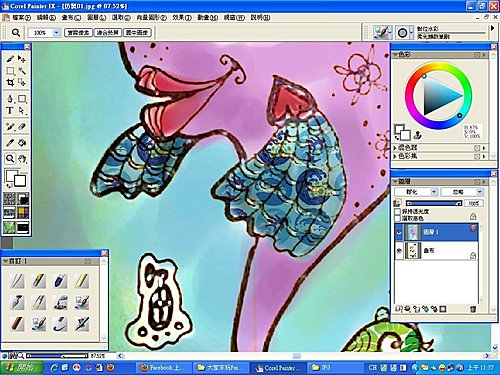Enable the pick up underlying color checkbox
This screenshot has width=500, height=375.
(x=397, y=218)
